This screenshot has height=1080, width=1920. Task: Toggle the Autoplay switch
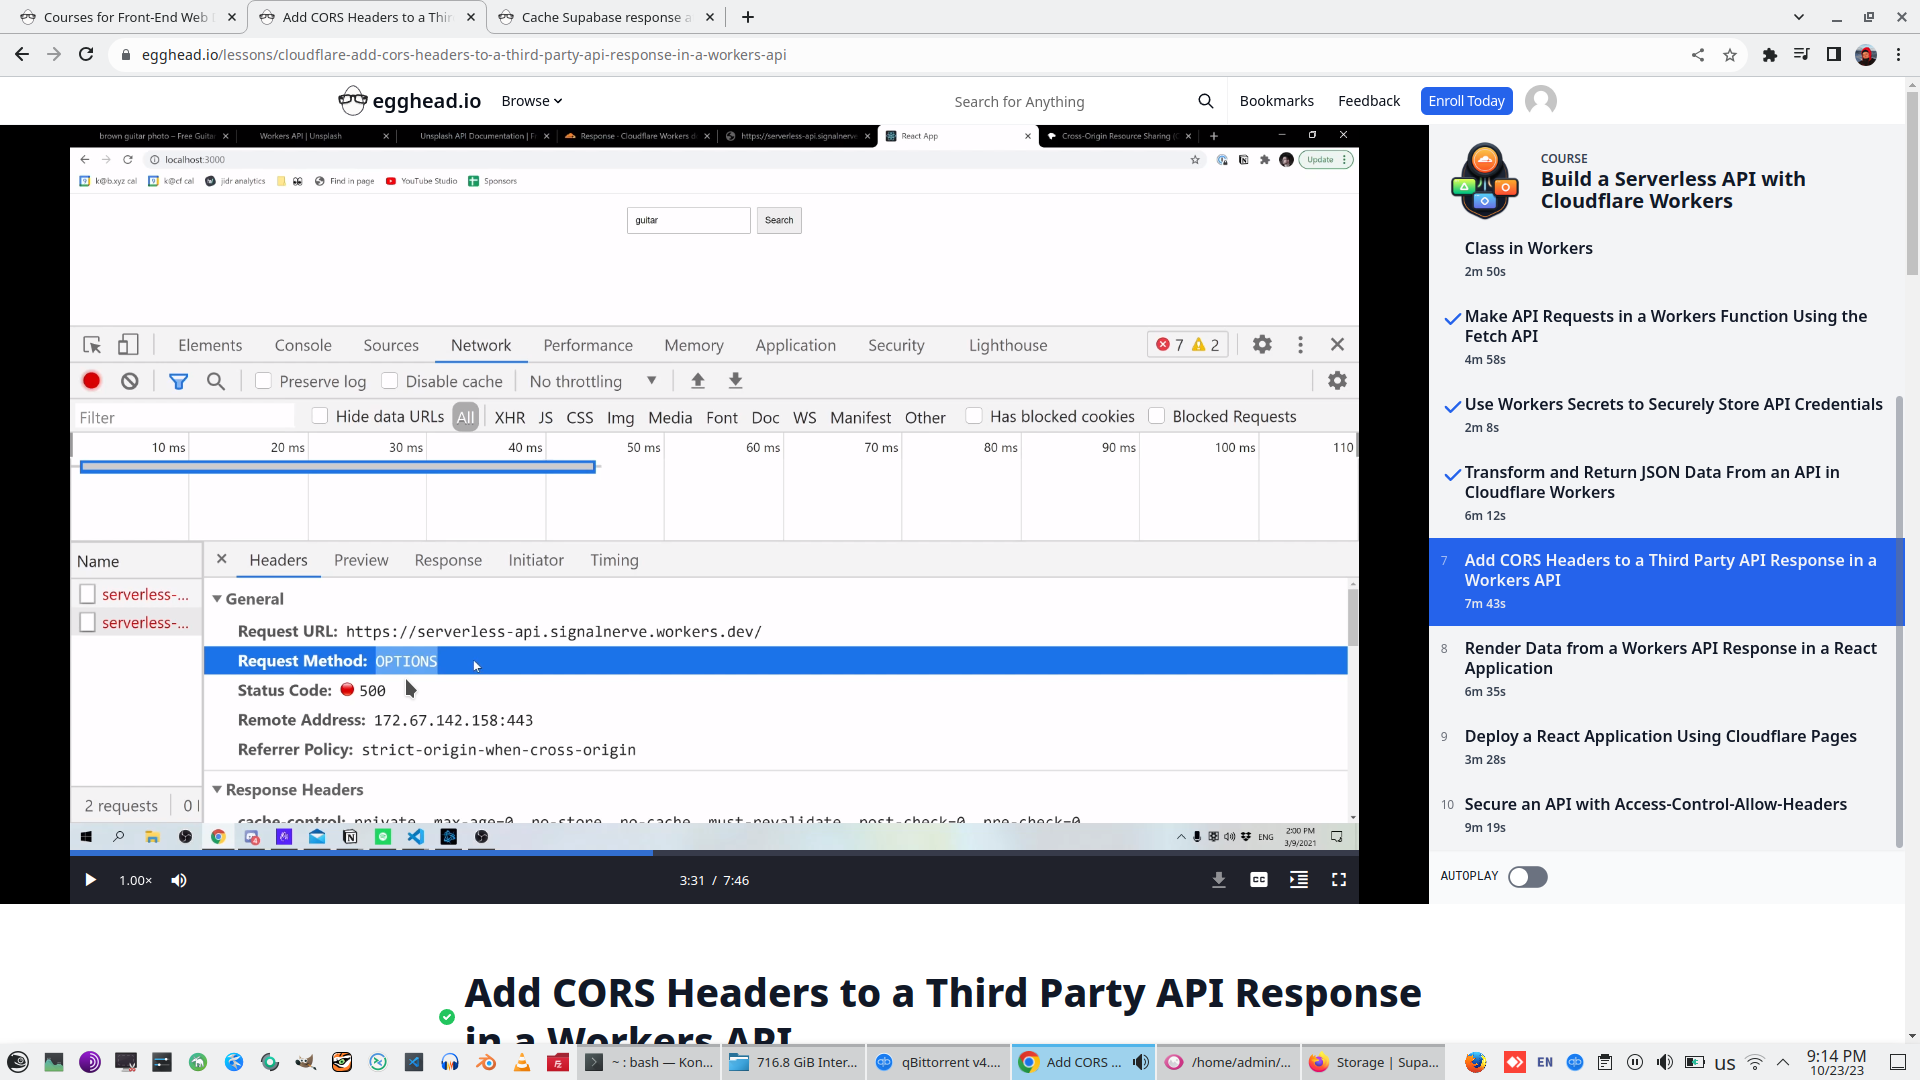pyautogui.click(x=1527, y=877)
